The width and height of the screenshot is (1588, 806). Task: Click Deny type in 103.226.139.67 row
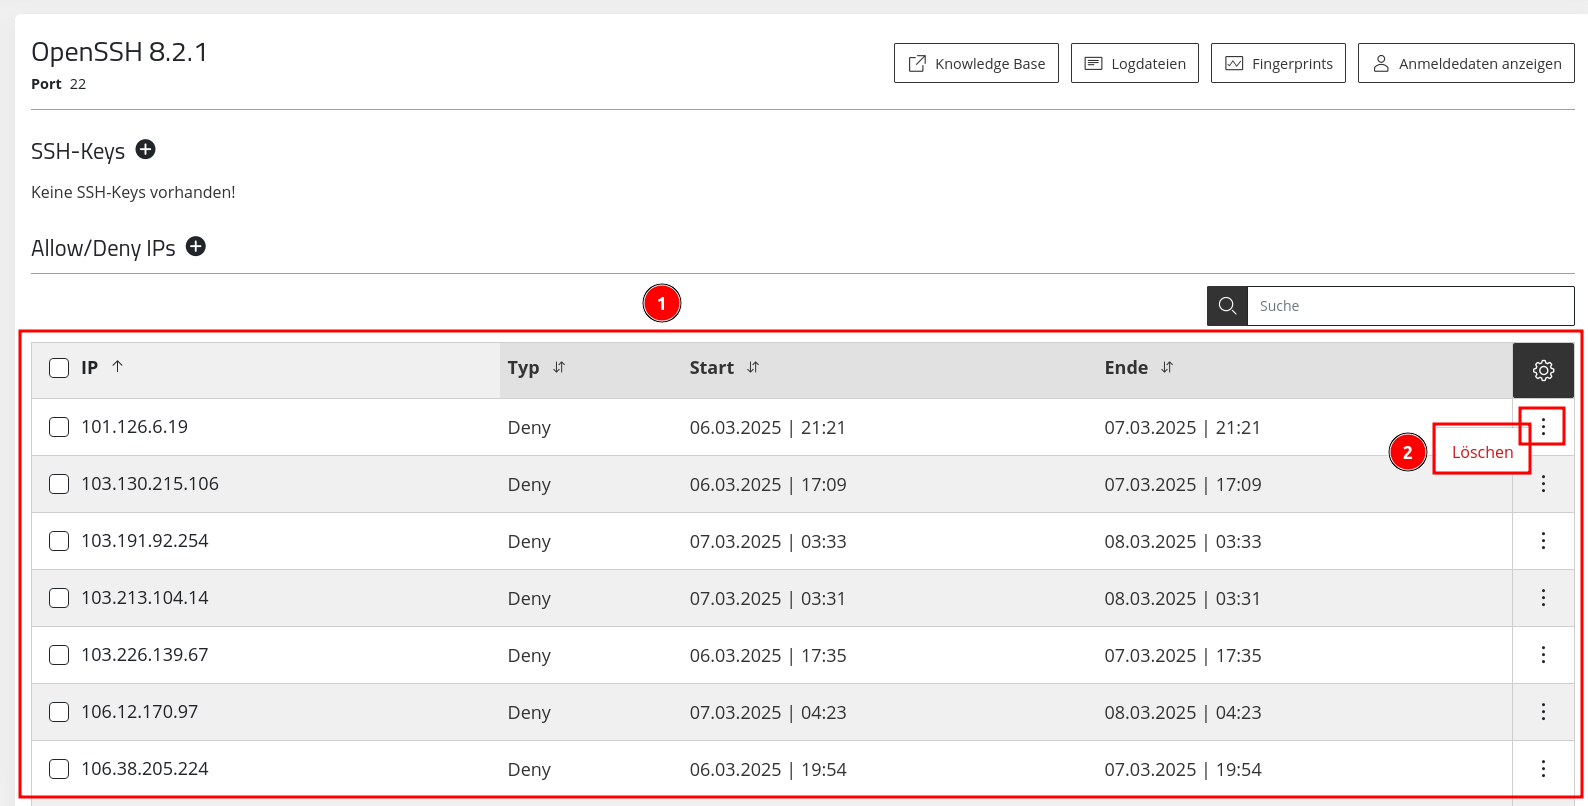[x=529, y=656]
